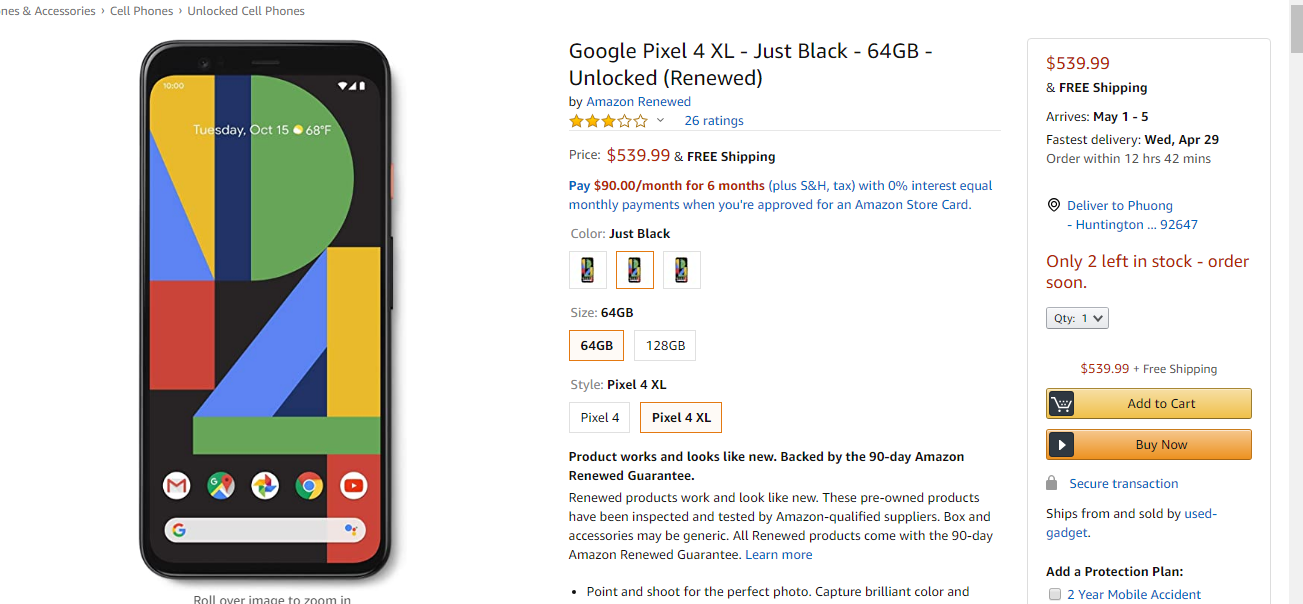
Task: Click the shopping cart icon on Add to Cart
Action: click(1062, 404)
